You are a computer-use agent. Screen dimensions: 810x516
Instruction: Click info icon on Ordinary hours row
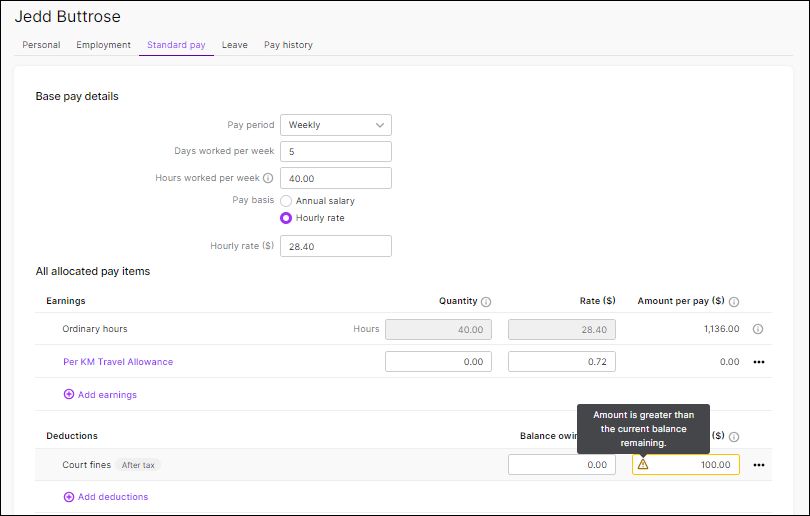(757, 329)
